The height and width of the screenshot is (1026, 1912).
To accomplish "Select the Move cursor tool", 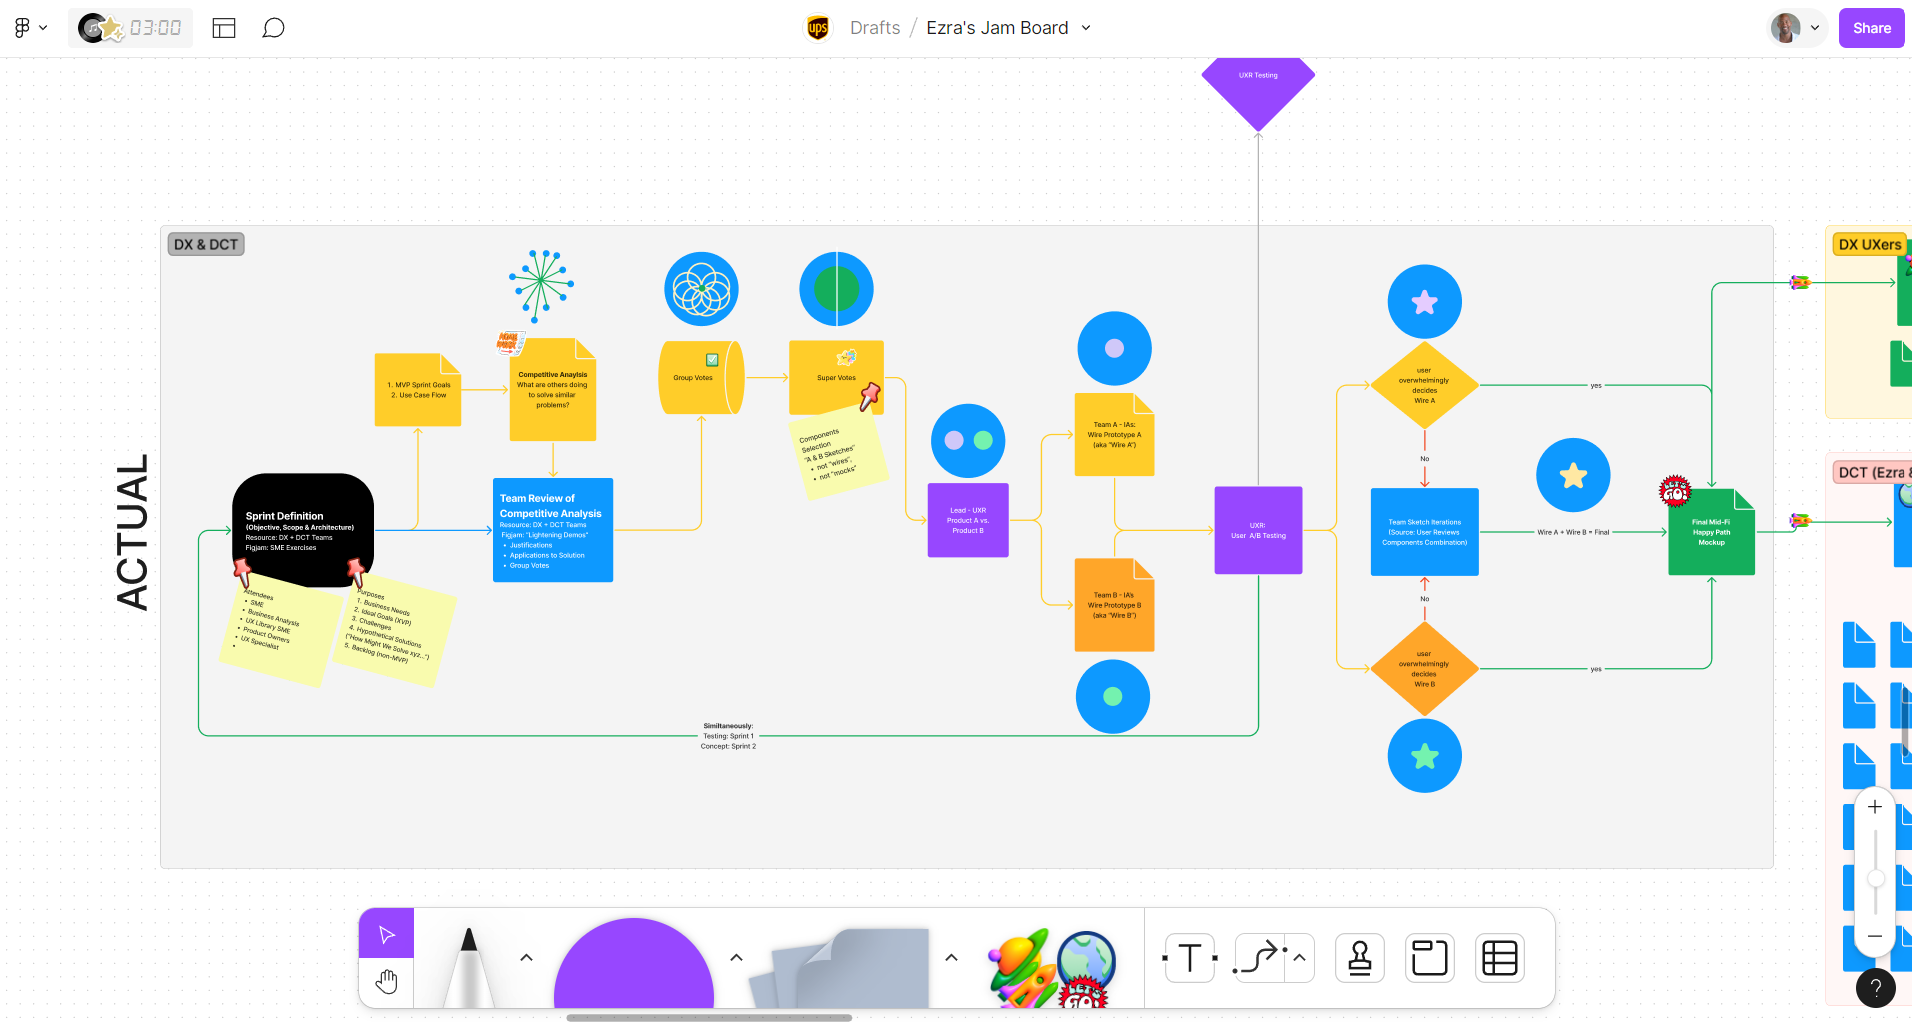I will [386, 934].
